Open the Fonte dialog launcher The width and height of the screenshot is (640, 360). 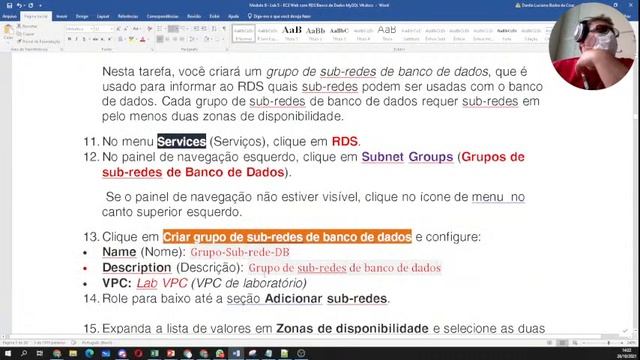[x=152, y=49]
